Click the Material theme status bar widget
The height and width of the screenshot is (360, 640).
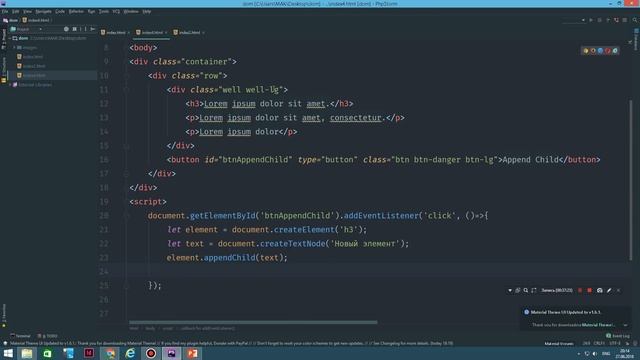559,344
